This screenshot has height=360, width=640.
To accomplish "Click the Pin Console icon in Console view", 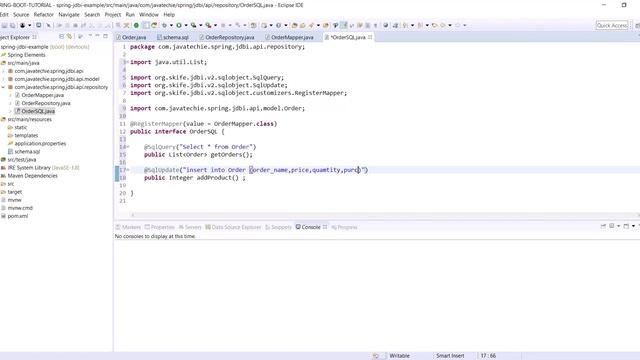I will [603, 226].
